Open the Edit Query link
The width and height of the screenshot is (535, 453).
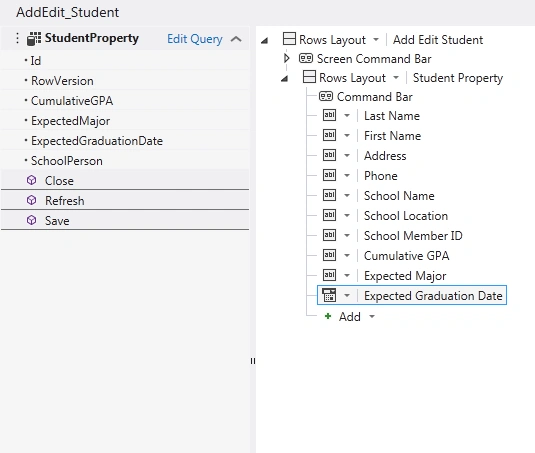194,39
